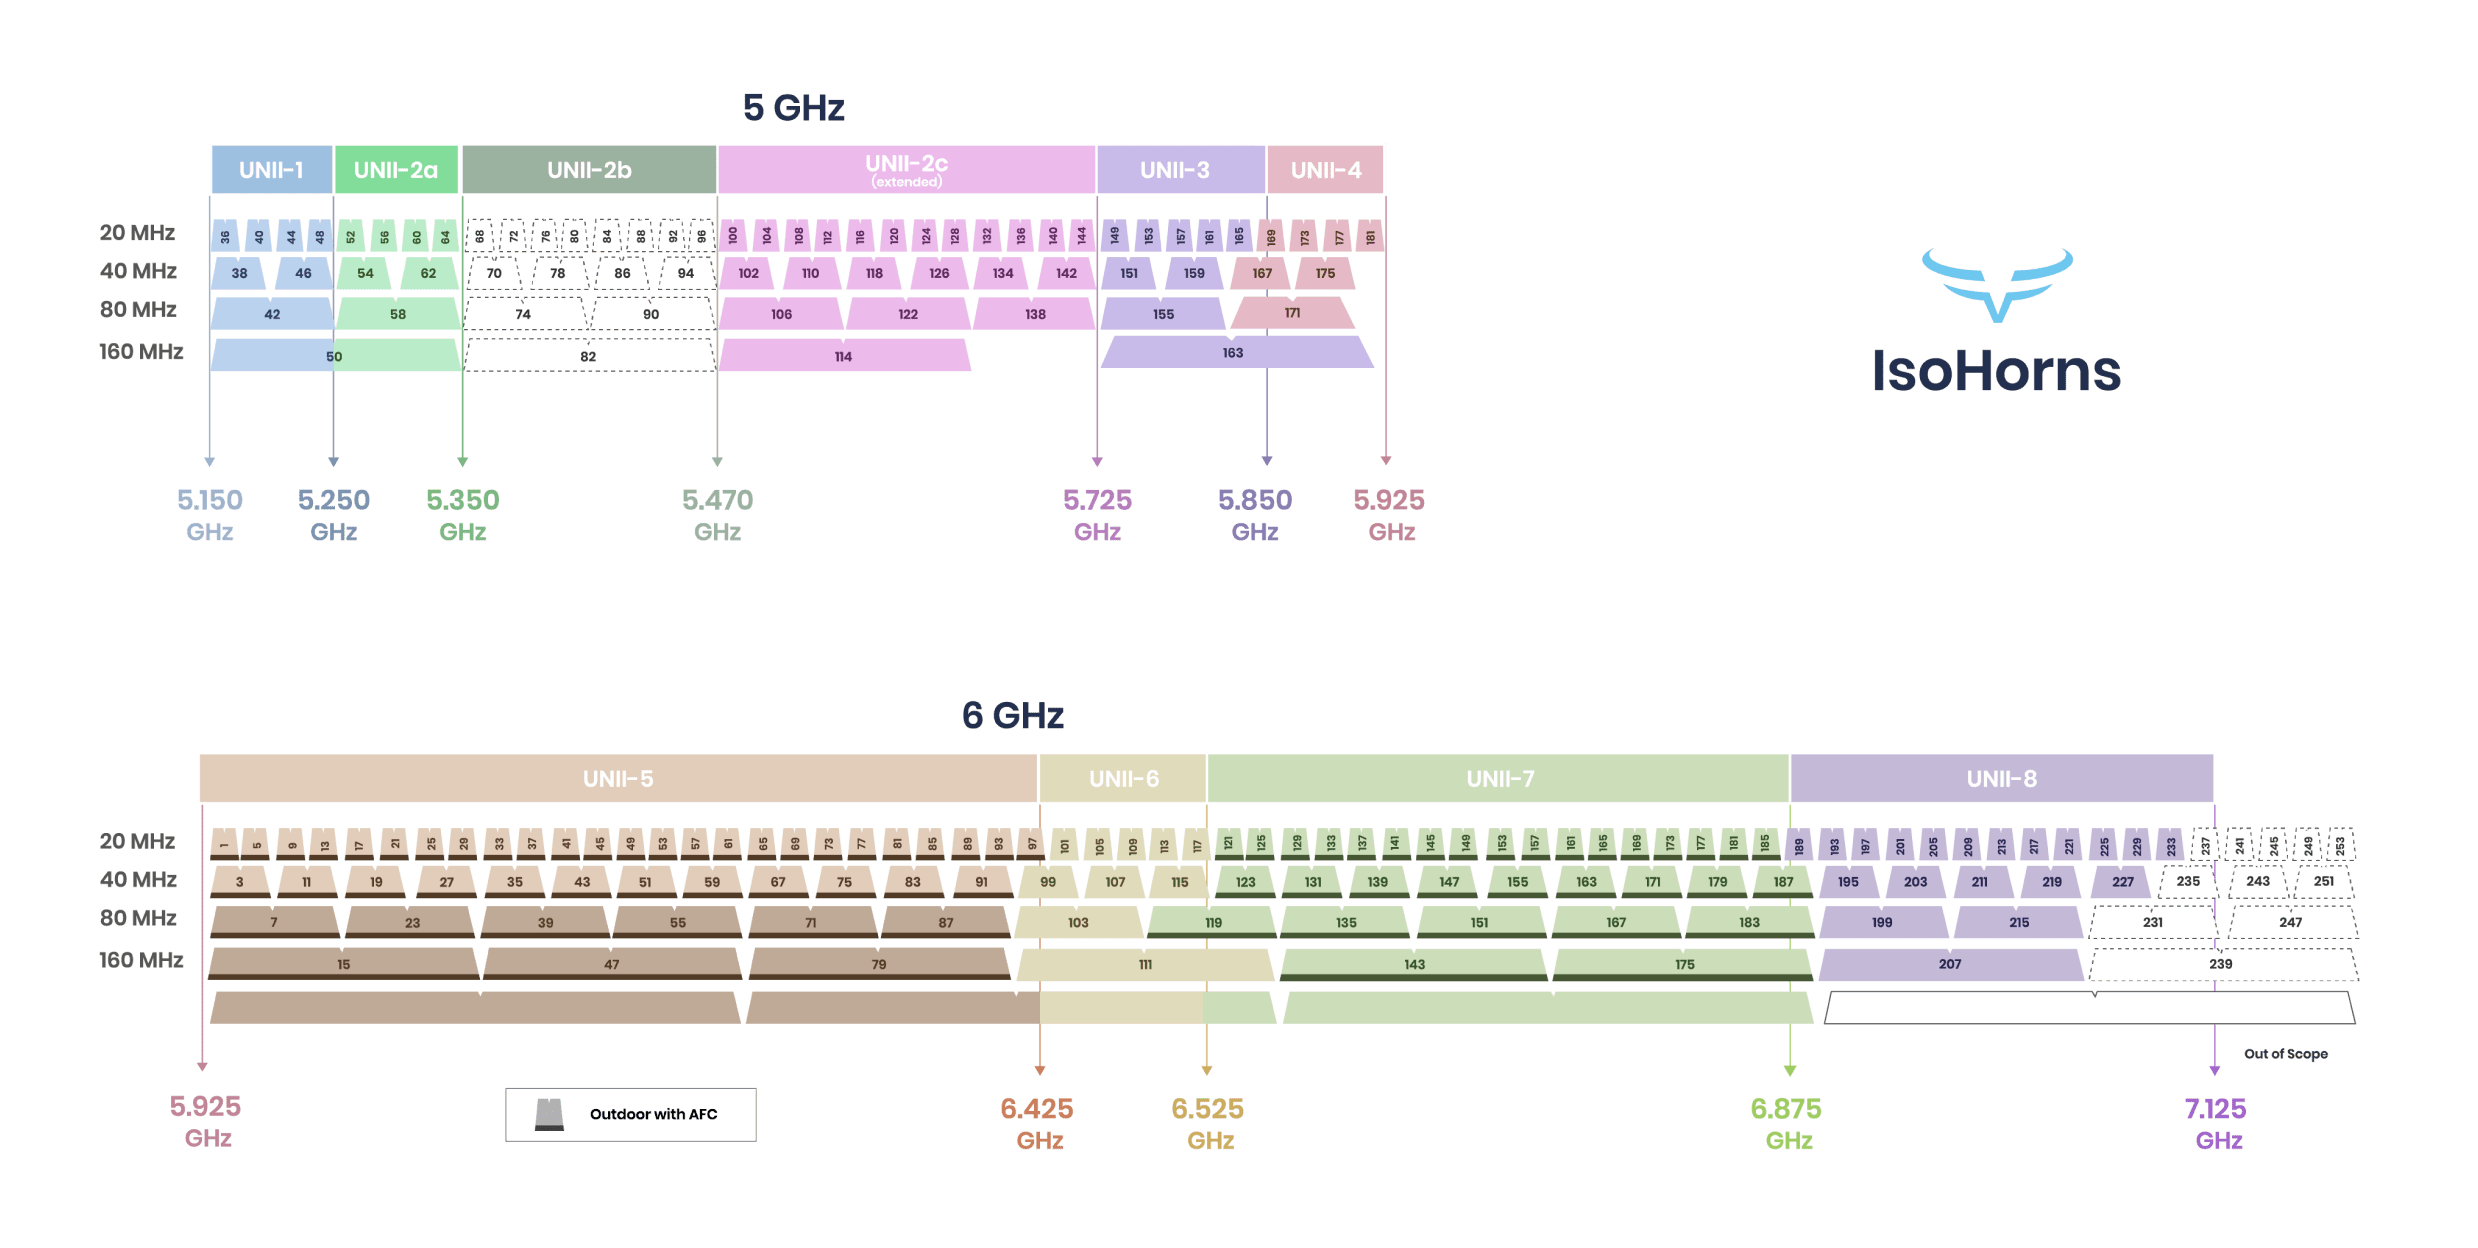The height and width of the screenshot is (1248, 2478).
Task: Select the UNII-2a band header
Action: click(396, 169)
